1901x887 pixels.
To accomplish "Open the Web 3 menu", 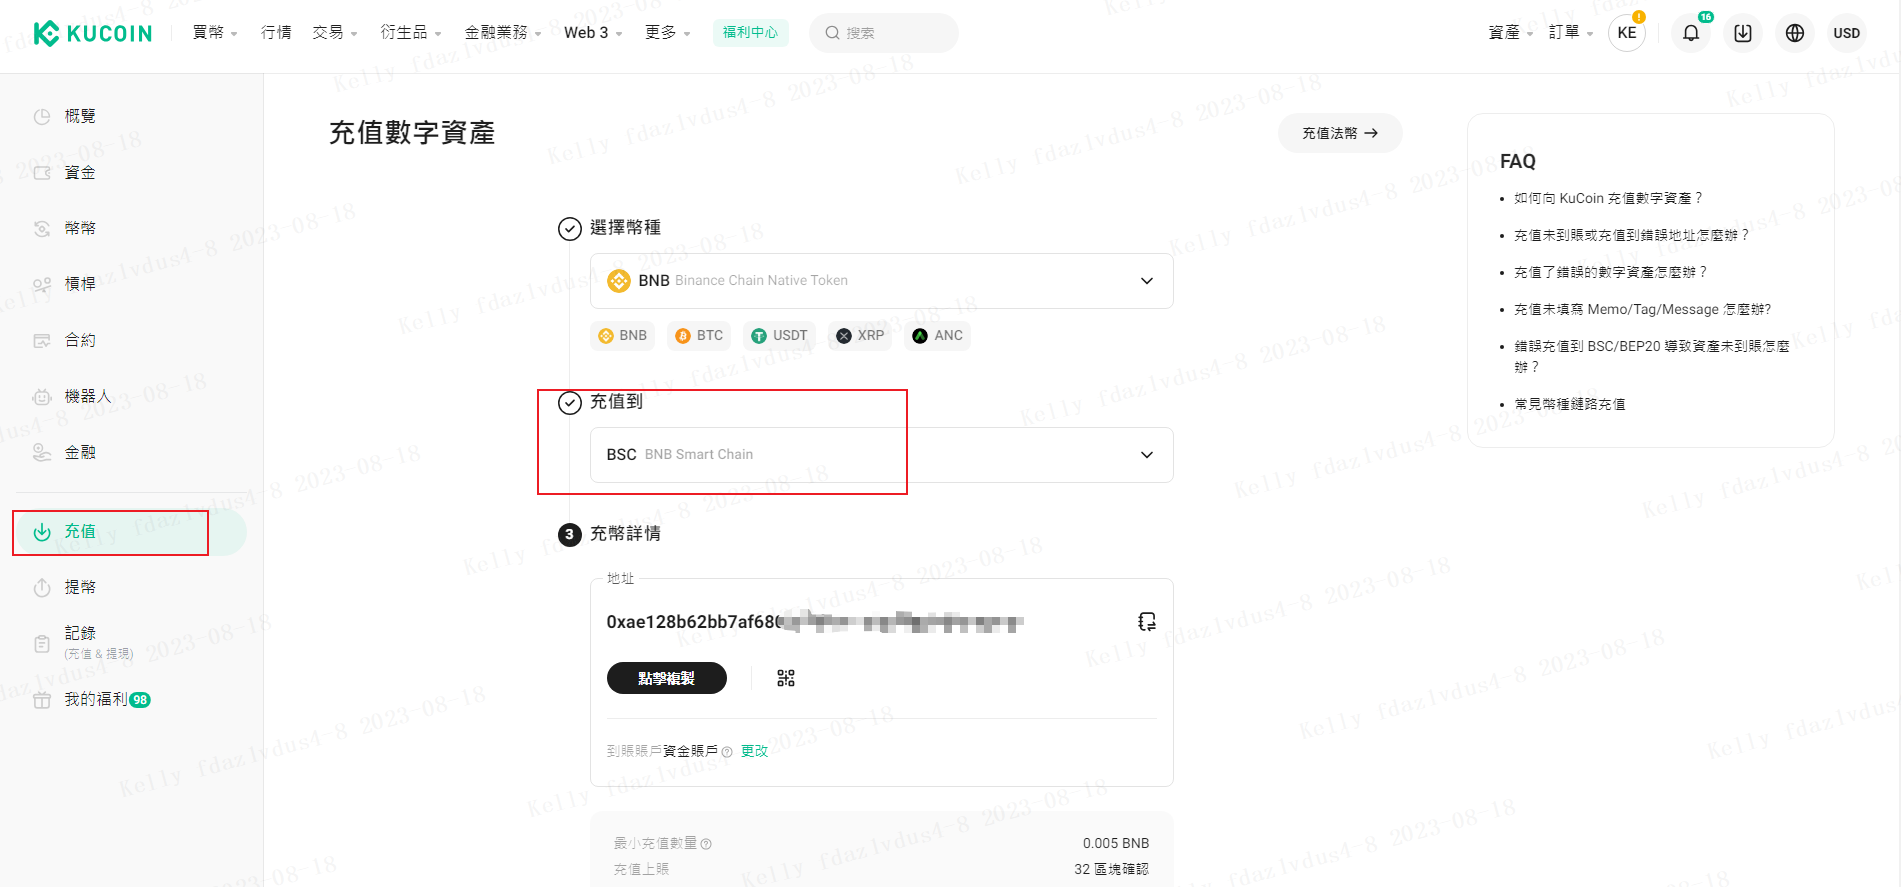I will tap(593, 33).
